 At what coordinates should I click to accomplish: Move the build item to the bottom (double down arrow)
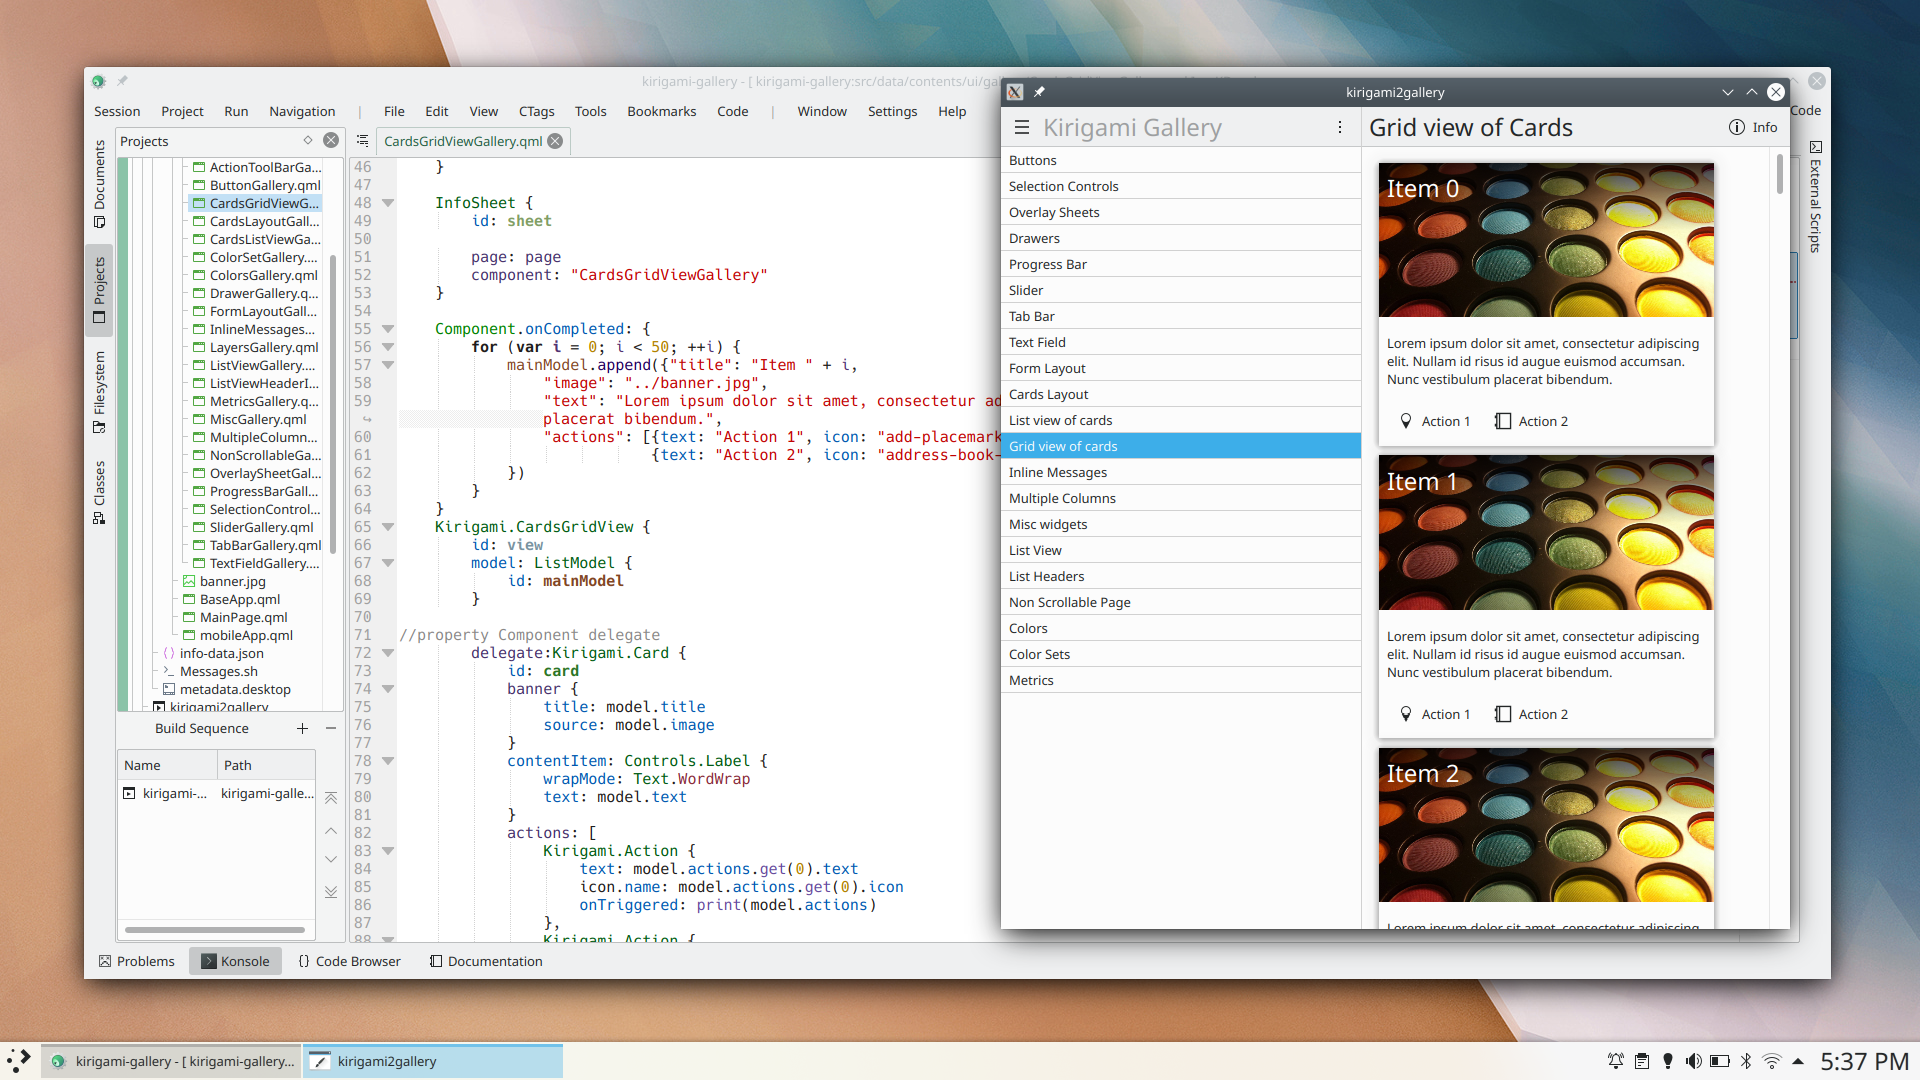tap(331, 892)
